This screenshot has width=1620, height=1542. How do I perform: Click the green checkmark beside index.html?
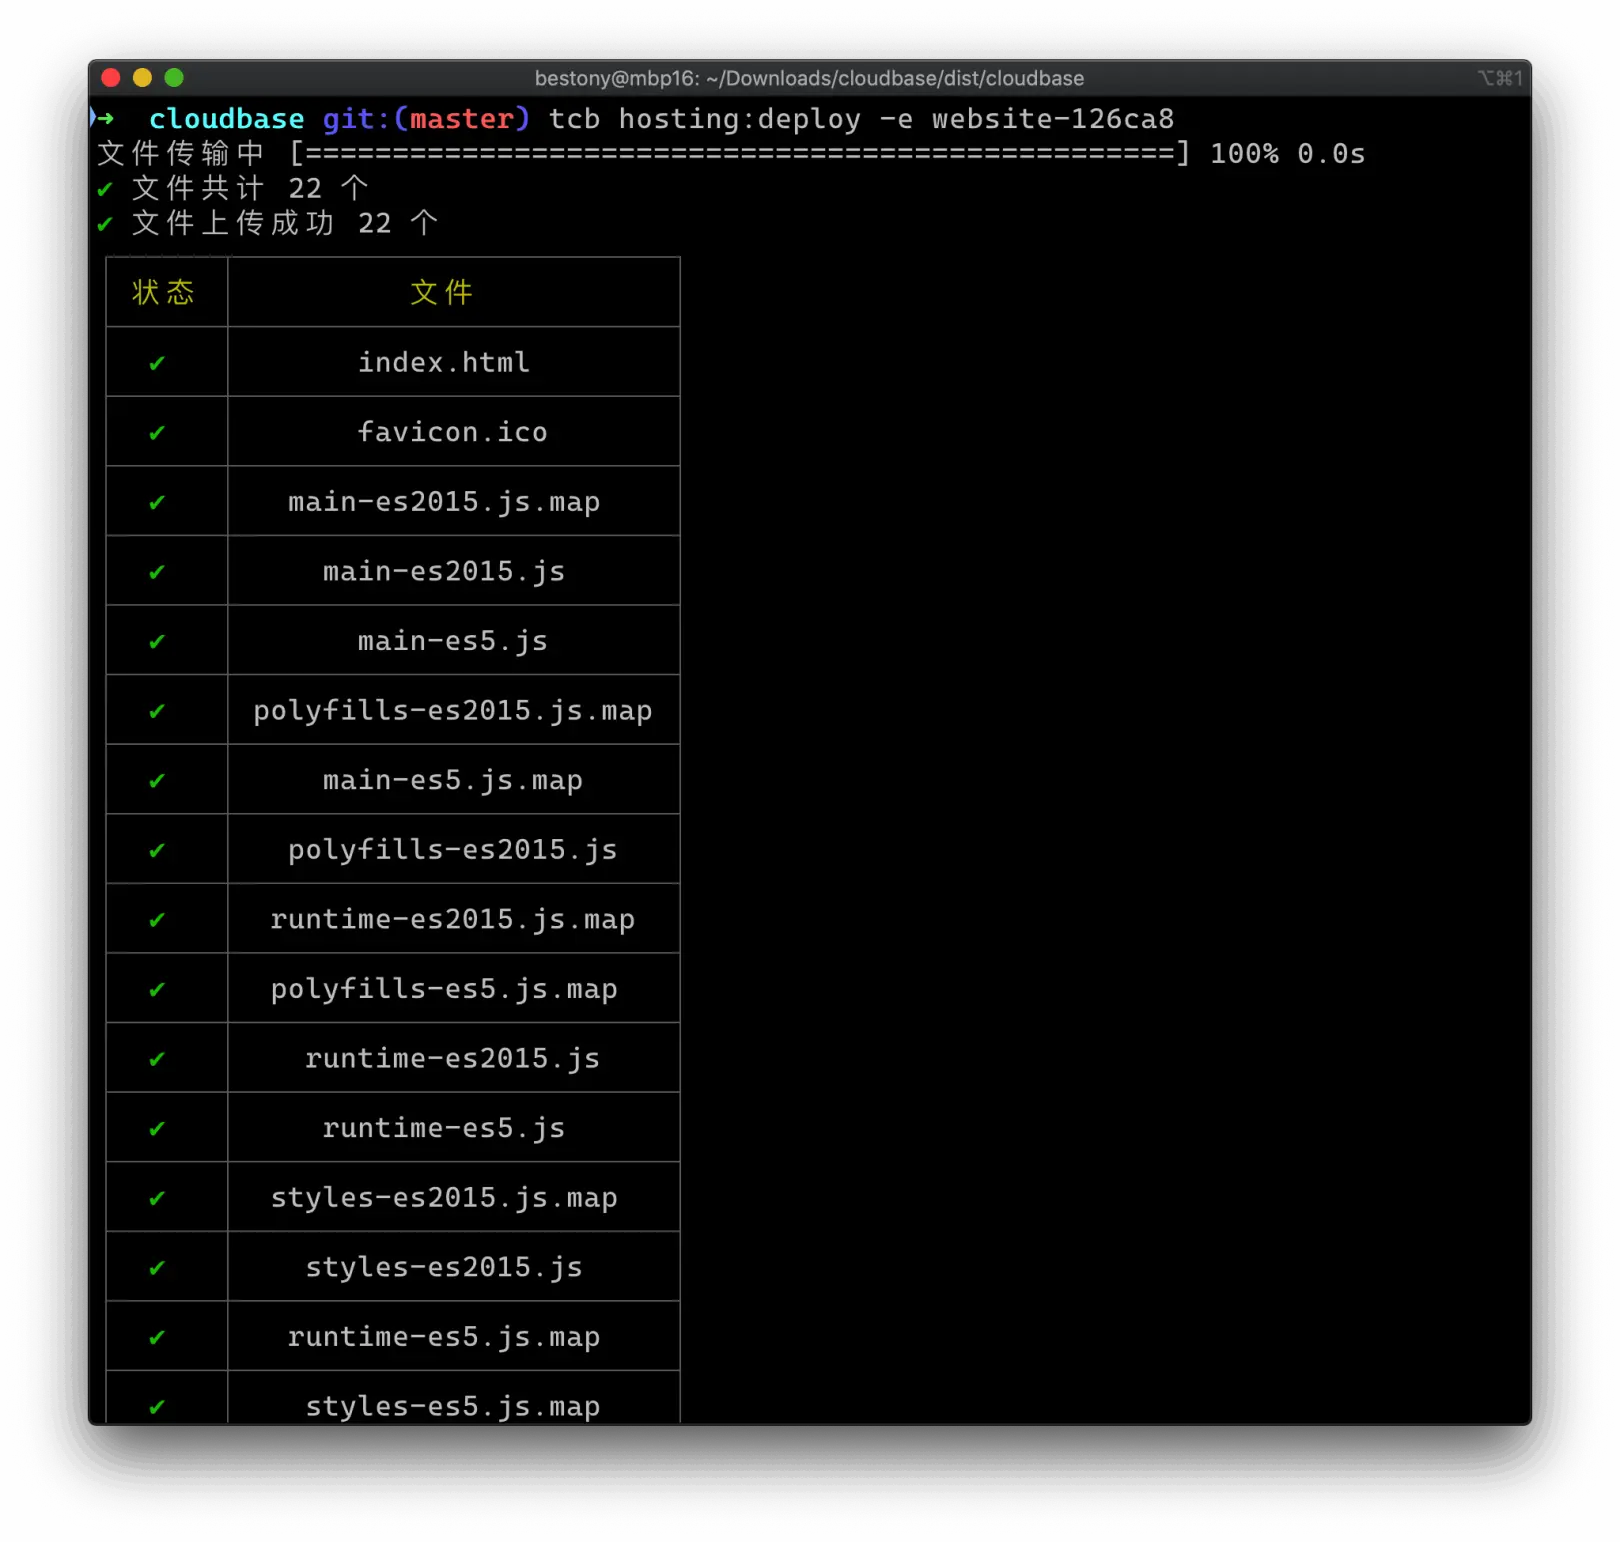pos(157,362)
